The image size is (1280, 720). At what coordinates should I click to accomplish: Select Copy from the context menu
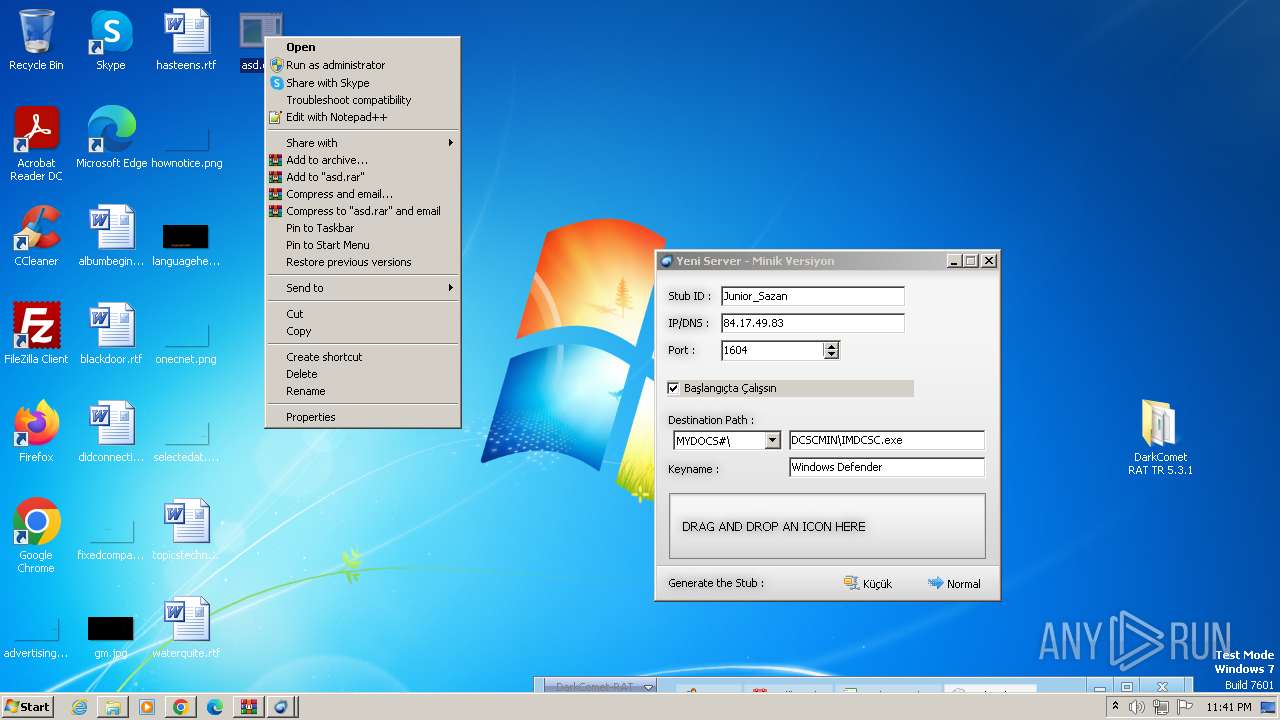click(362, 331)
